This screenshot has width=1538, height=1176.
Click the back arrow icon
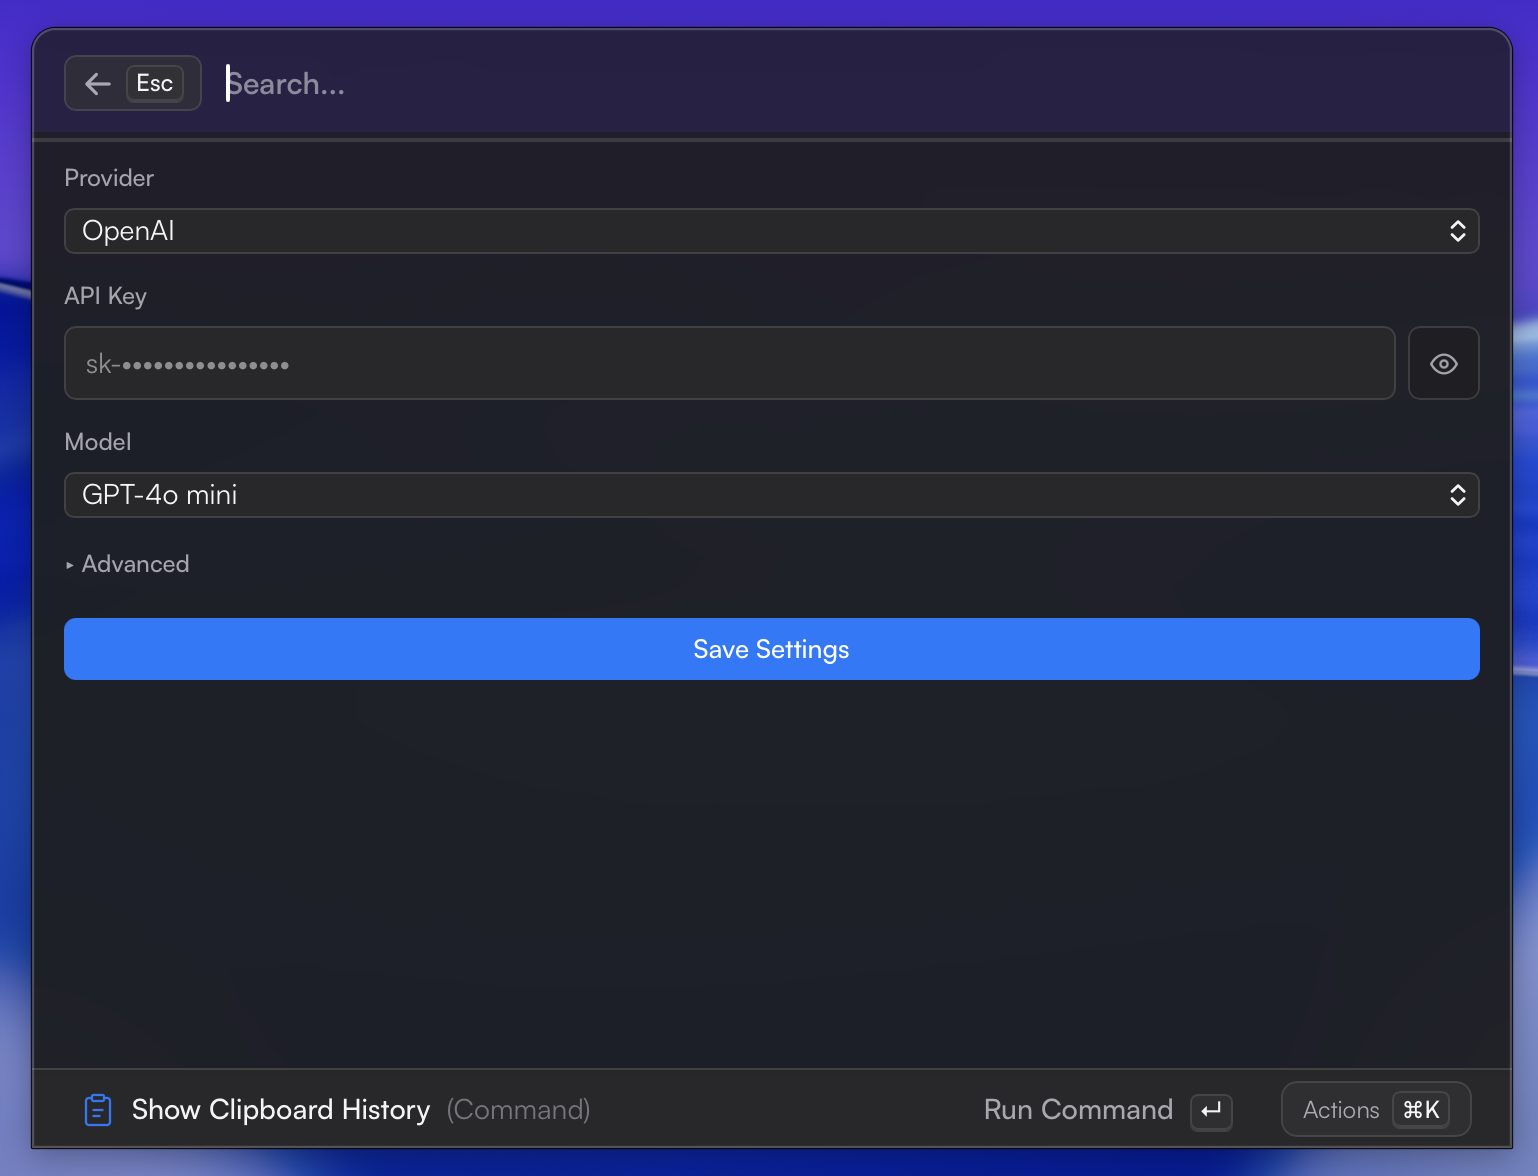point(98,84)
